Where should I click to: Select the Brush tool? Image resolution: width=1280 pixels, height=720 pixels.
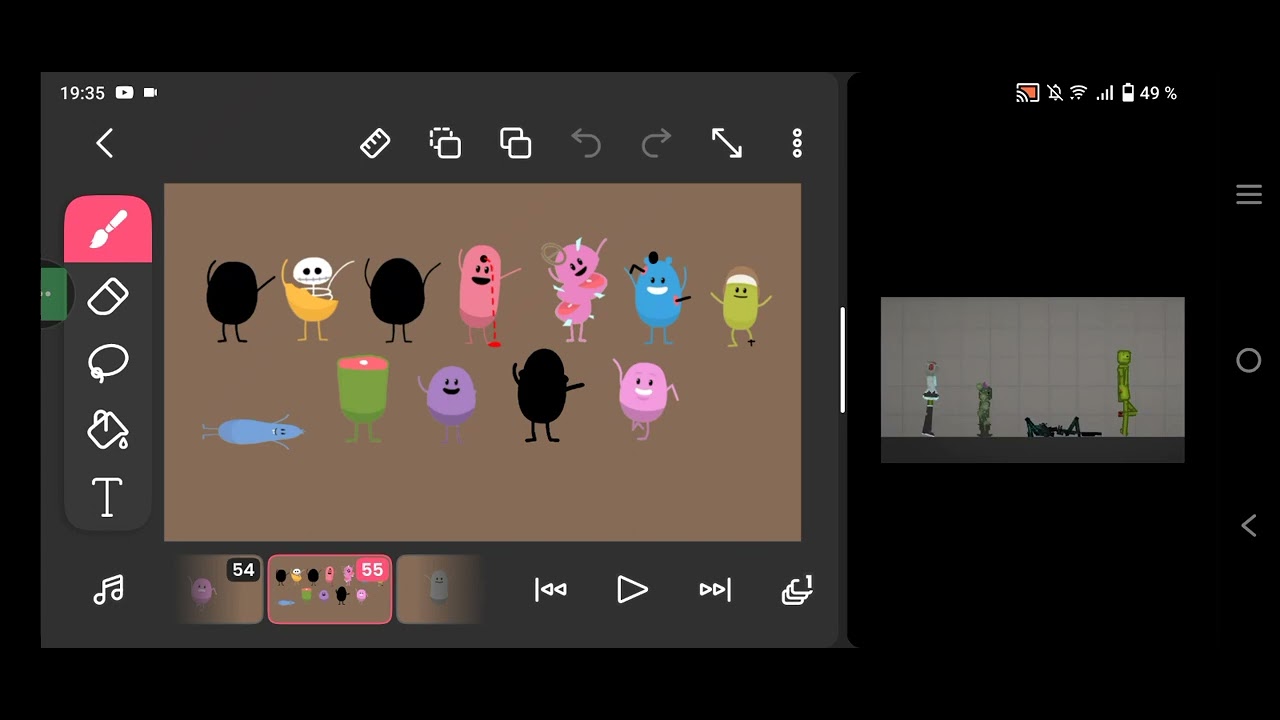pos(108,229)
